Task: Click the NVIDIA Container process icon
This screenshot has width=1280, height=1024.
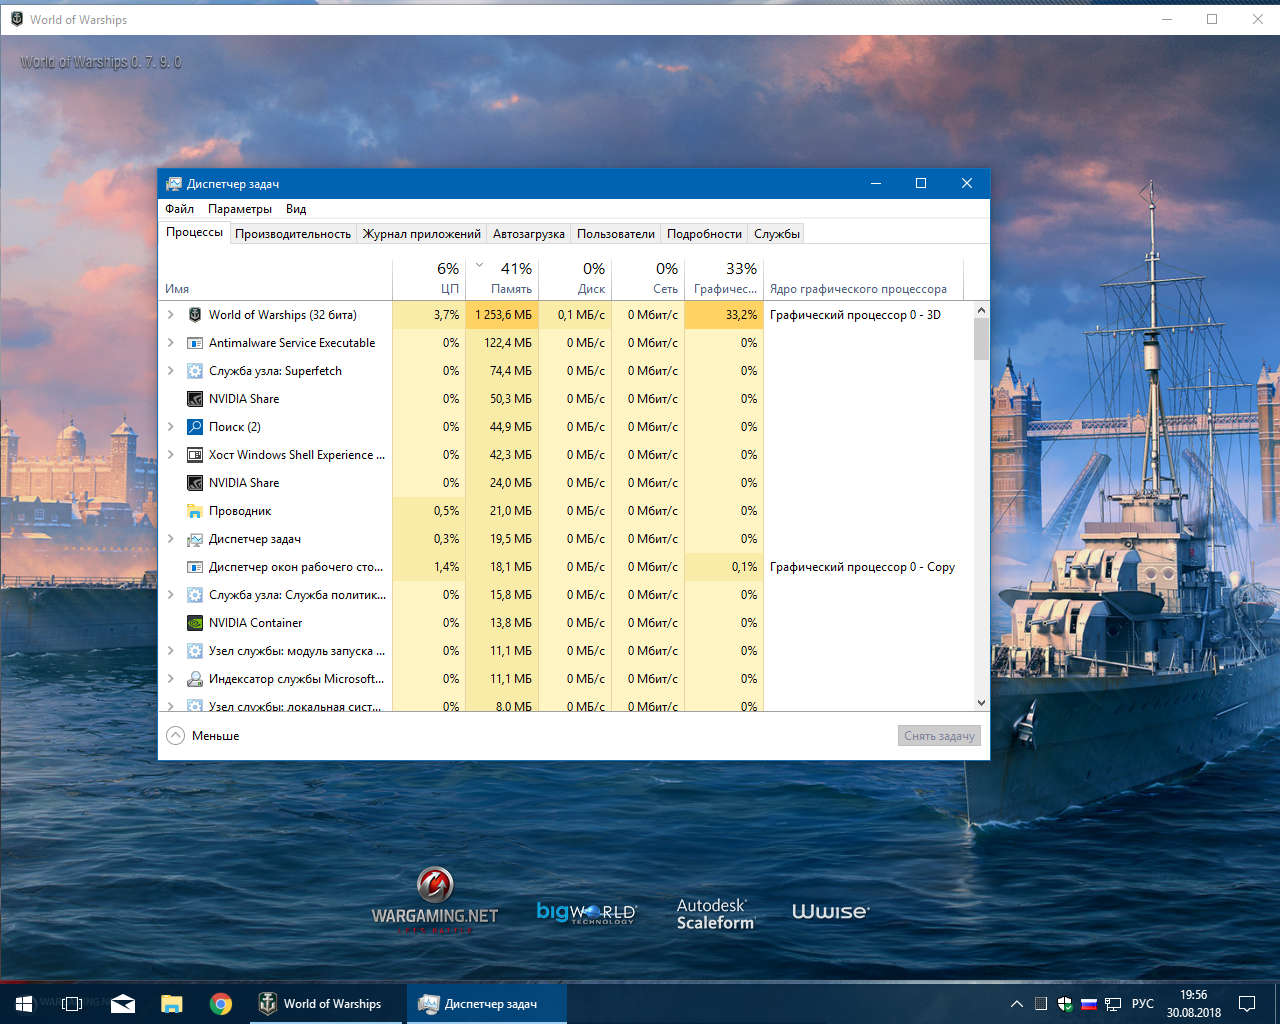Action: click(195, 623)
